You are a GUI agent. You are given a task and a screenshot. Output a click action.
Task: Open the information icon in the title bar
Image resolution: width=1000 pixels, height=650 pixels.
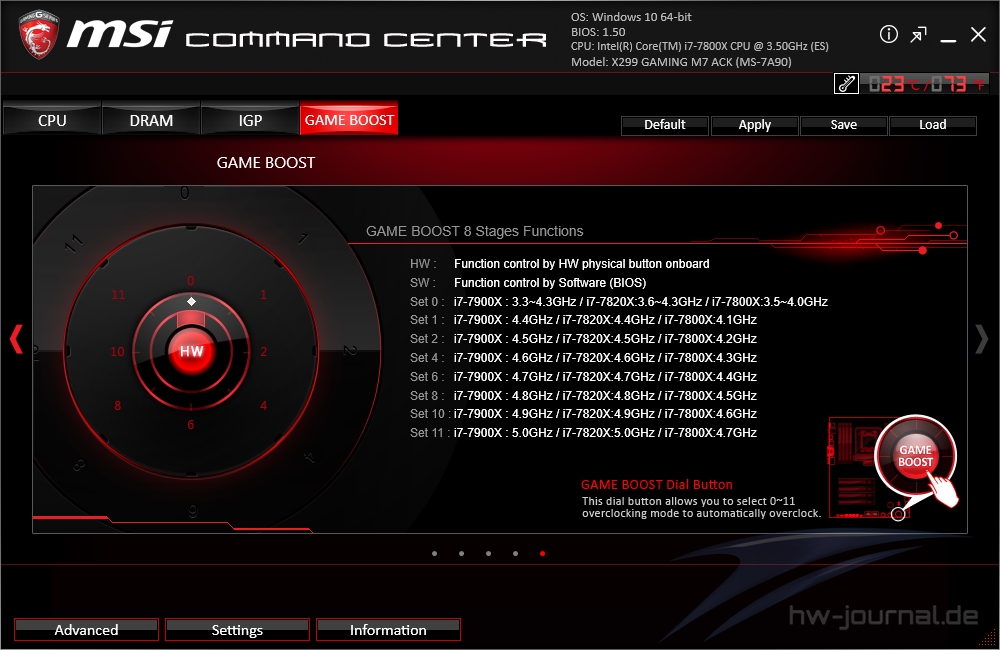coord(888,34)
